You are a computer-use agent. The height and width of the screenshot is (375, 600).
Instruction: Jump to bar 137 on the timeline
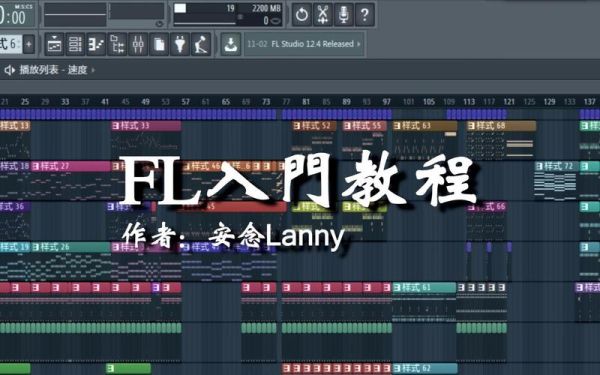(589, 102)
